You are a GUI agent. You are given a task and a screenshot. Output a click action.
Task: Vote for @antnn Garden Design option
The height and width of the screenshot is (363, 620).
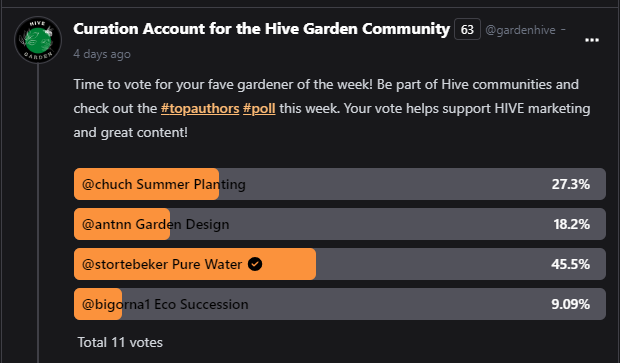[x=340, y=224]
